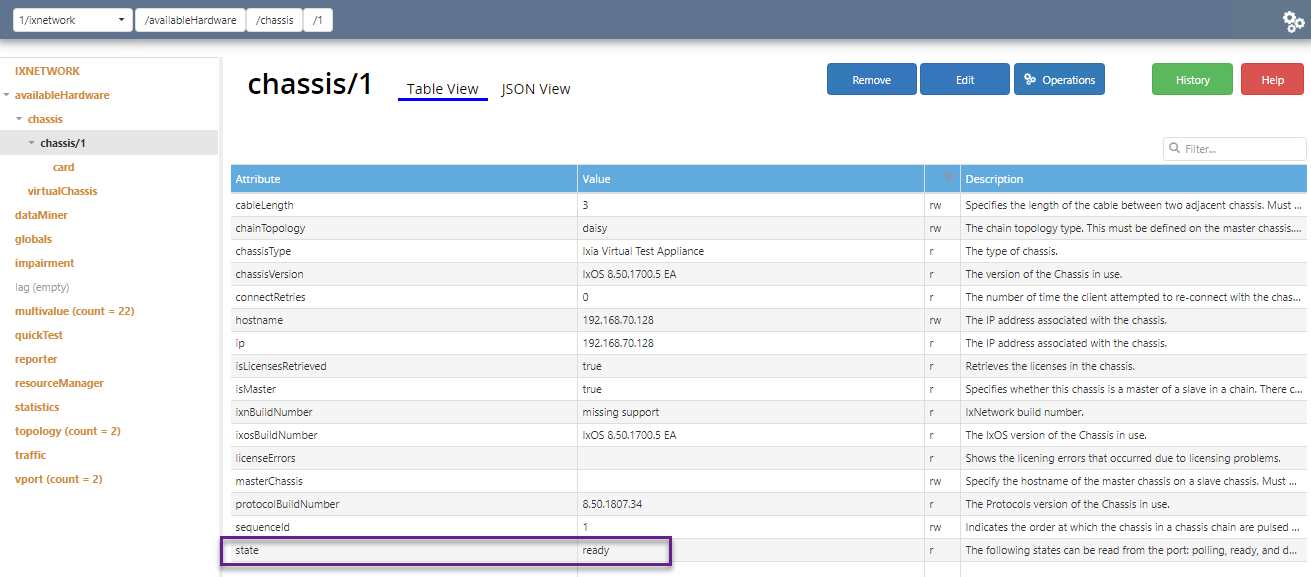Switch to JSON View tab
The width and height of the screenshot is (1311, 577).
(536, 89)
